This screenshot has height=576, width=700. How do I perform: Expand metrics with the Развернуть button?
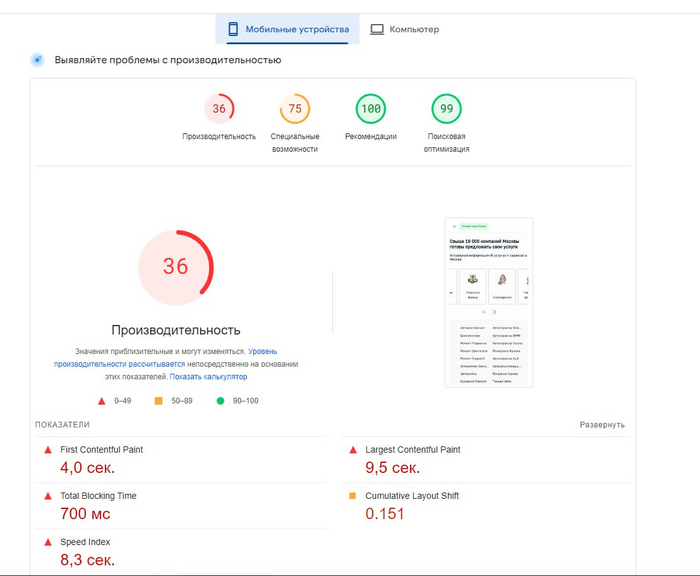coord(602,425)
